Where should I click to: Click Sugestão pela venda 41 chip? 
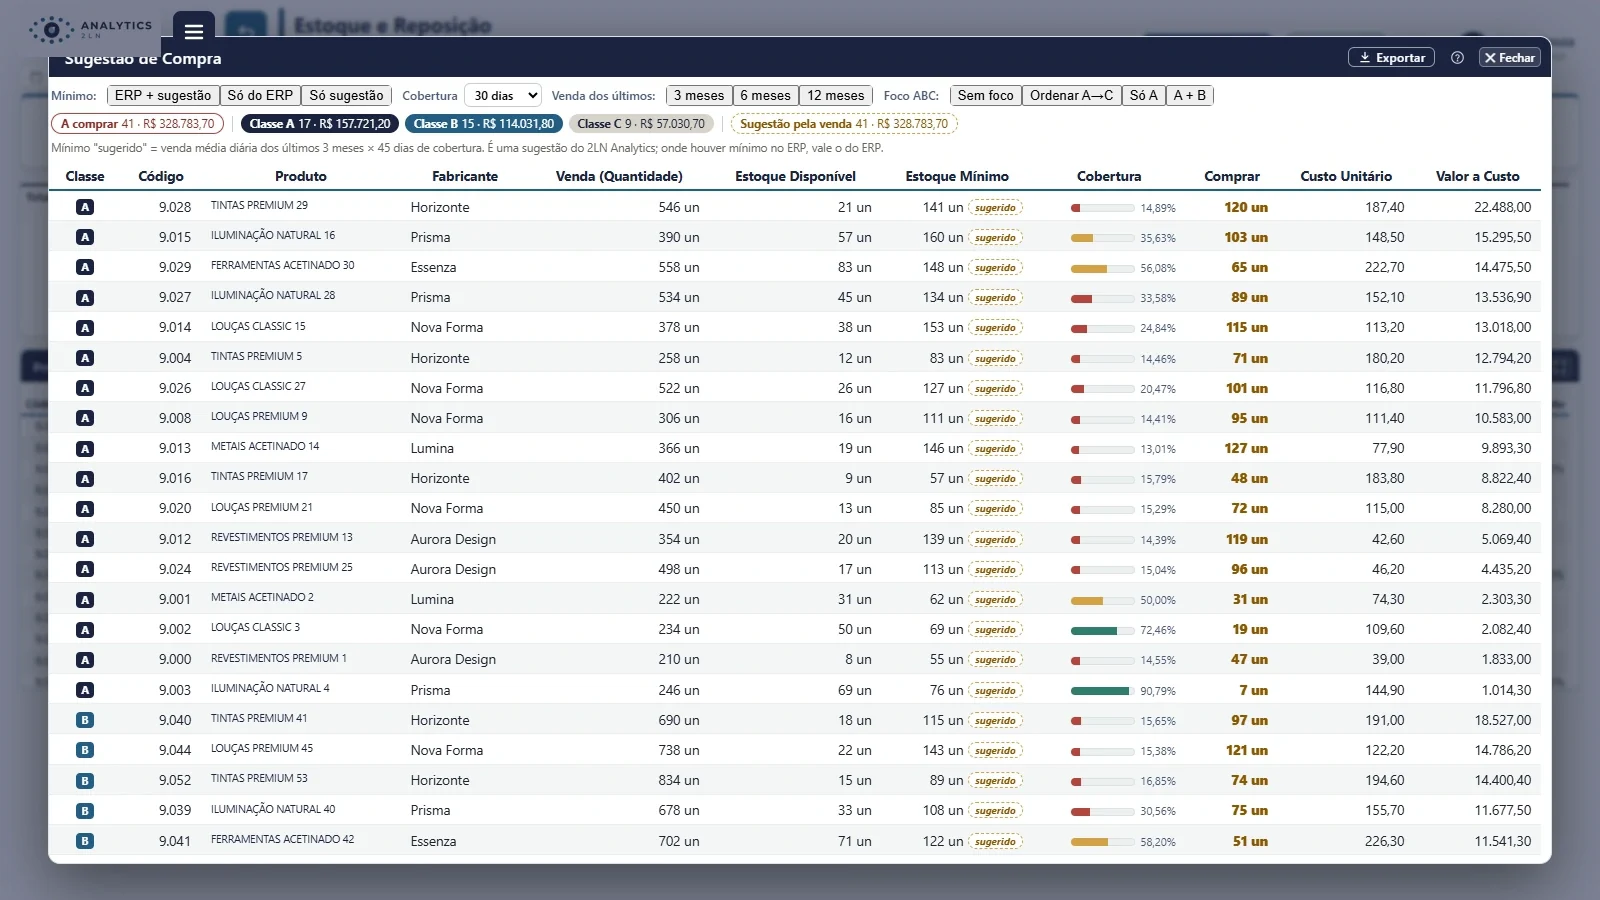coord(844,124)
